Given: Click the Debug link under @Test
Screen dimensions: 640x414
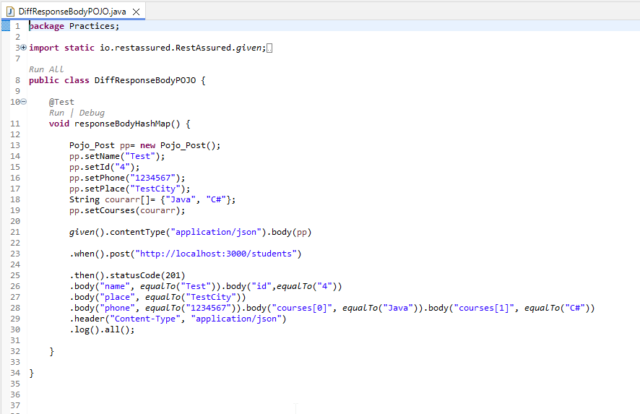Looking at the screenshot, I should click(x=91, y=113).
